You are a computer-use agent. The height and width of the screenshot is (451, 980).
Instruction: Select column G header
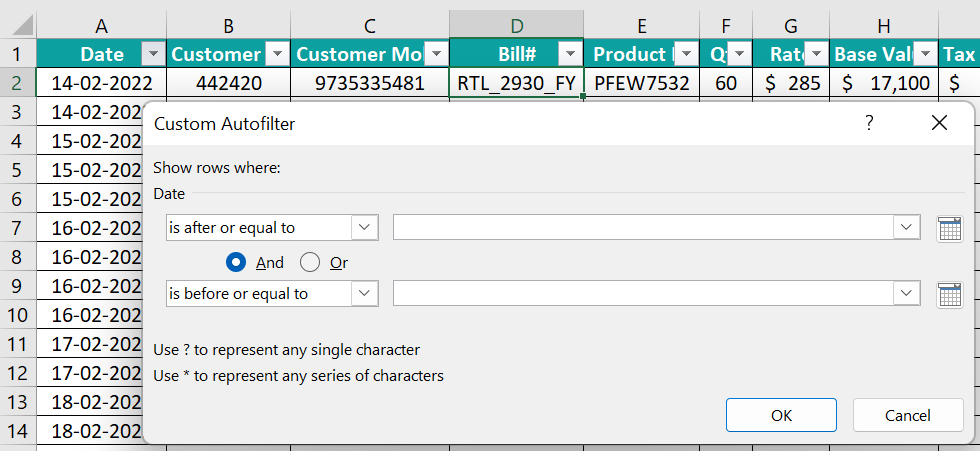(791, 26)
